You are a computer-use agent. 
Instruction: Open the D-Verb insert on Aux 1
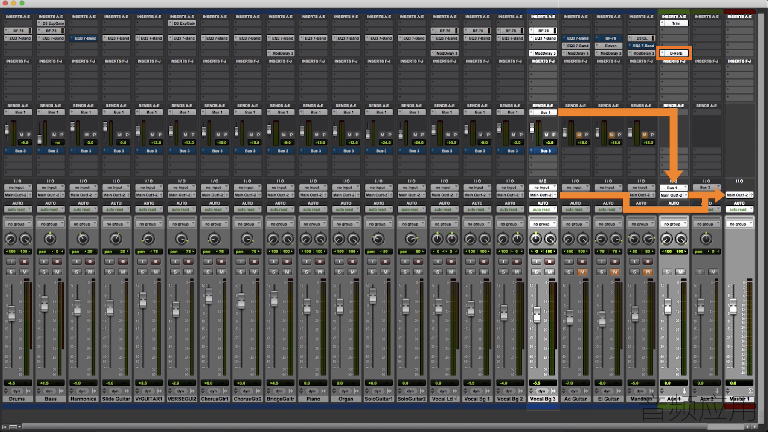coord(674,53)
